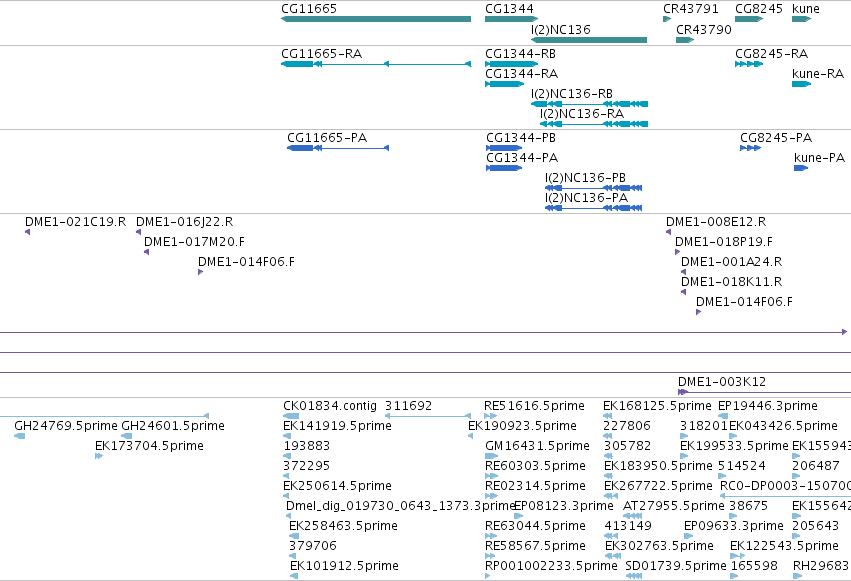Select protein CG1344-PB
This screenshot has width=851, height=581.
point(520,138)
